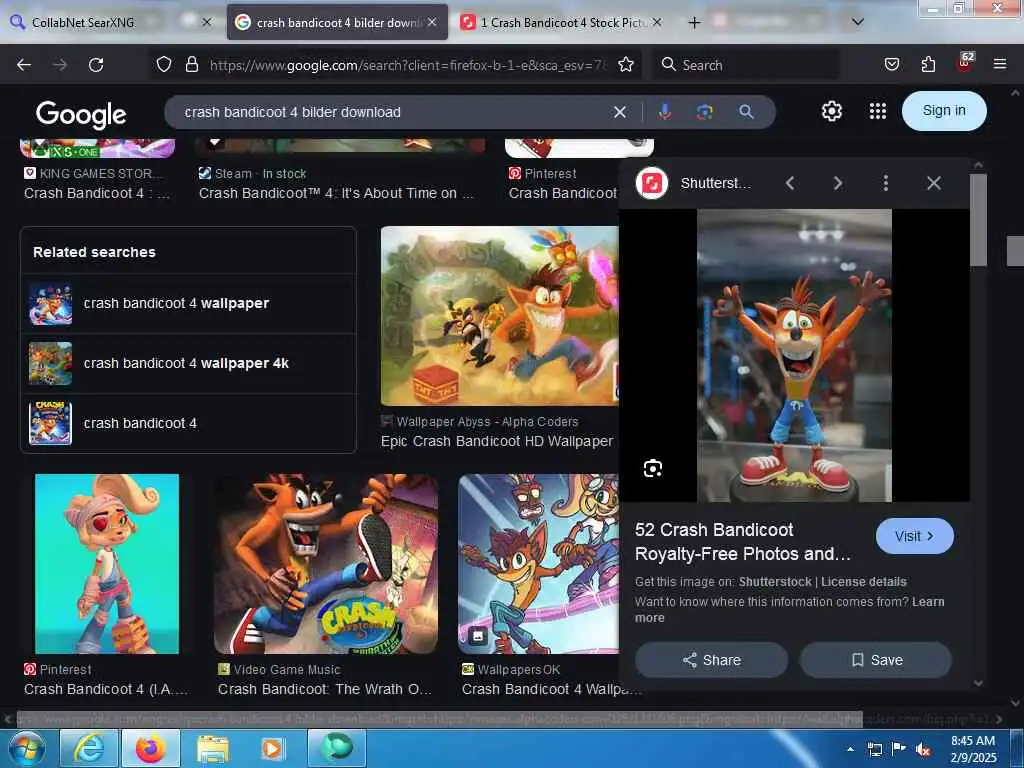Screen dimensions: 1024x768
Task: Open the list all tabs dropdown arrow
Action: (x=858, y=22)
